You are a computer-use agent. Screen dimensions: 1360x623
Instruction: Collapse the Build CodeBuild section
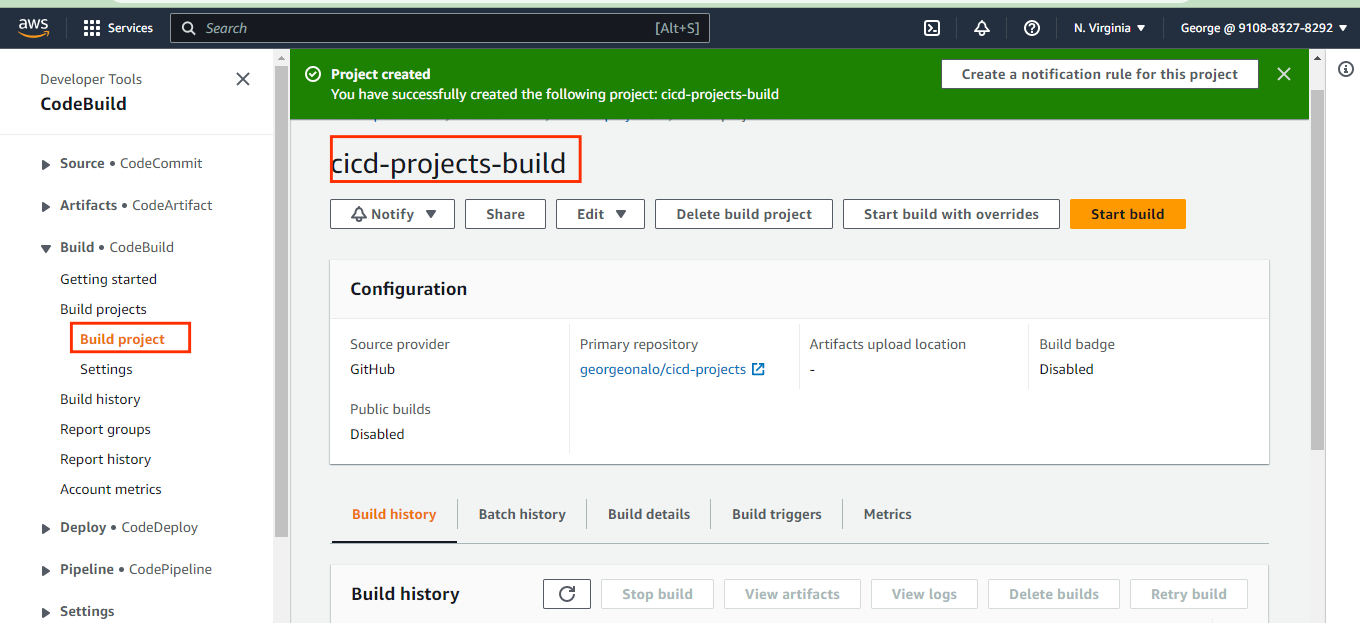coord(45,247)
